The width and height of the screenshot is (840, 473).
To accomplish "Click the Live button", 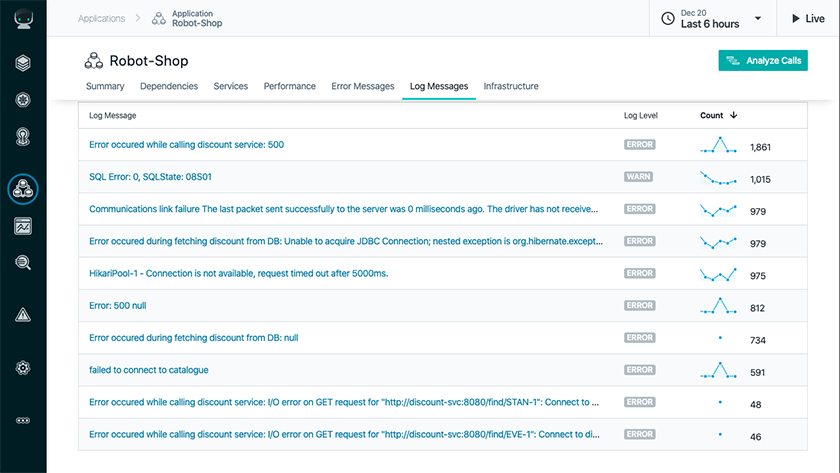I will click(x=808, y=19).
